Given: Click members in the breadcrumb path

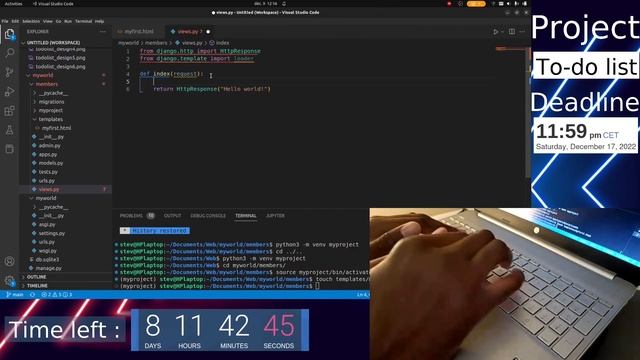Looking at the screenshot, I should pyautogui.click(x=156, y=42).
